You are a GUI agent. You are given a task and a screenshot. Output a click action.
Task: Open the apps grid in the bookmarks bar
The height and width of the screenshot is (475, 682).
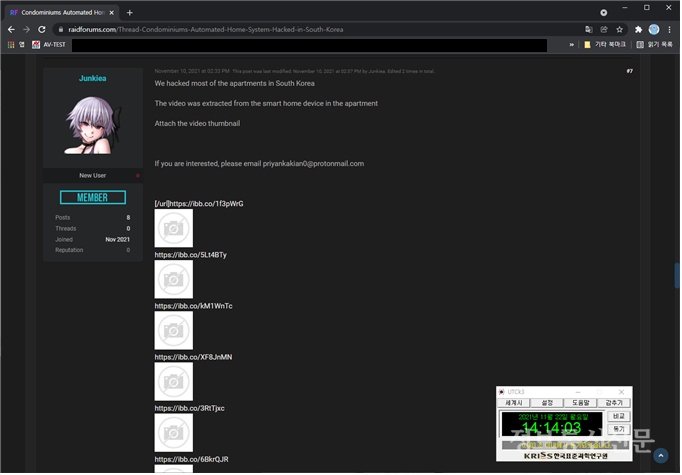[x=11, y=45]
